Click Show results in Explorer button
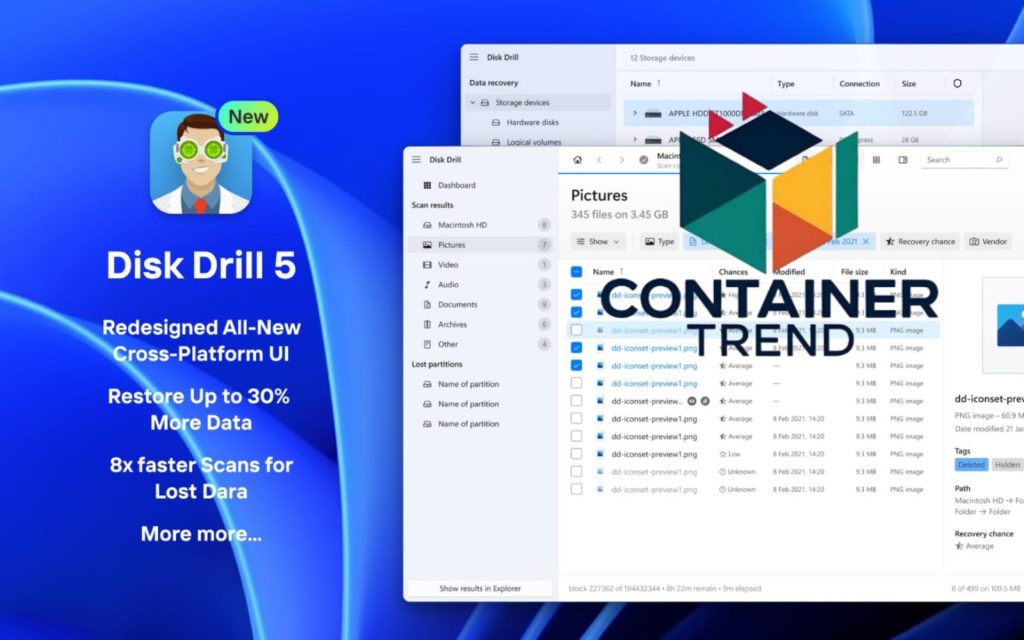Image resolution: width=1024 pixels, height=640 pixels. pyautogui.click(x=480, y=588)
